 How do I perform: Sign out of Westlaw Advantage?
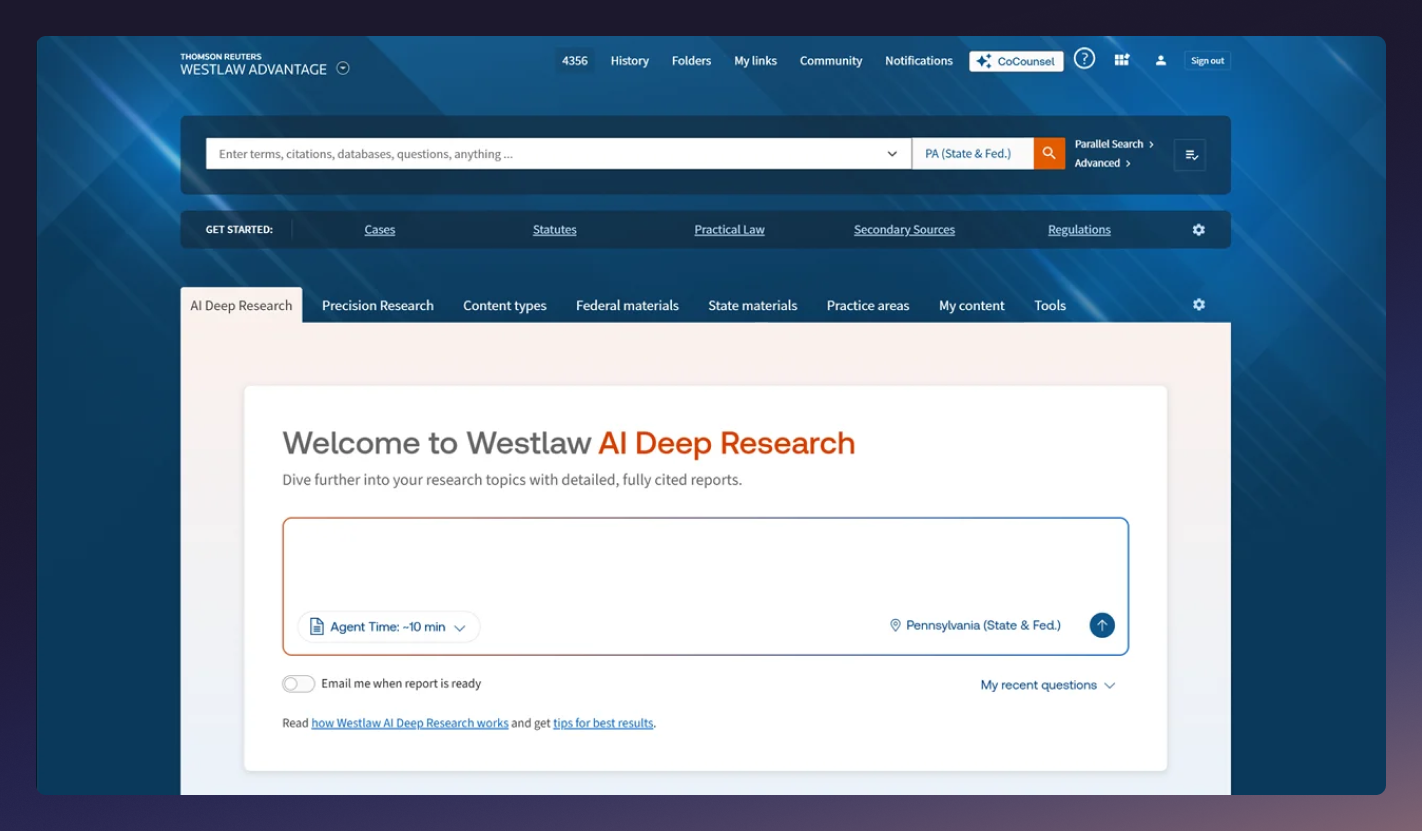coord(1207,60)
